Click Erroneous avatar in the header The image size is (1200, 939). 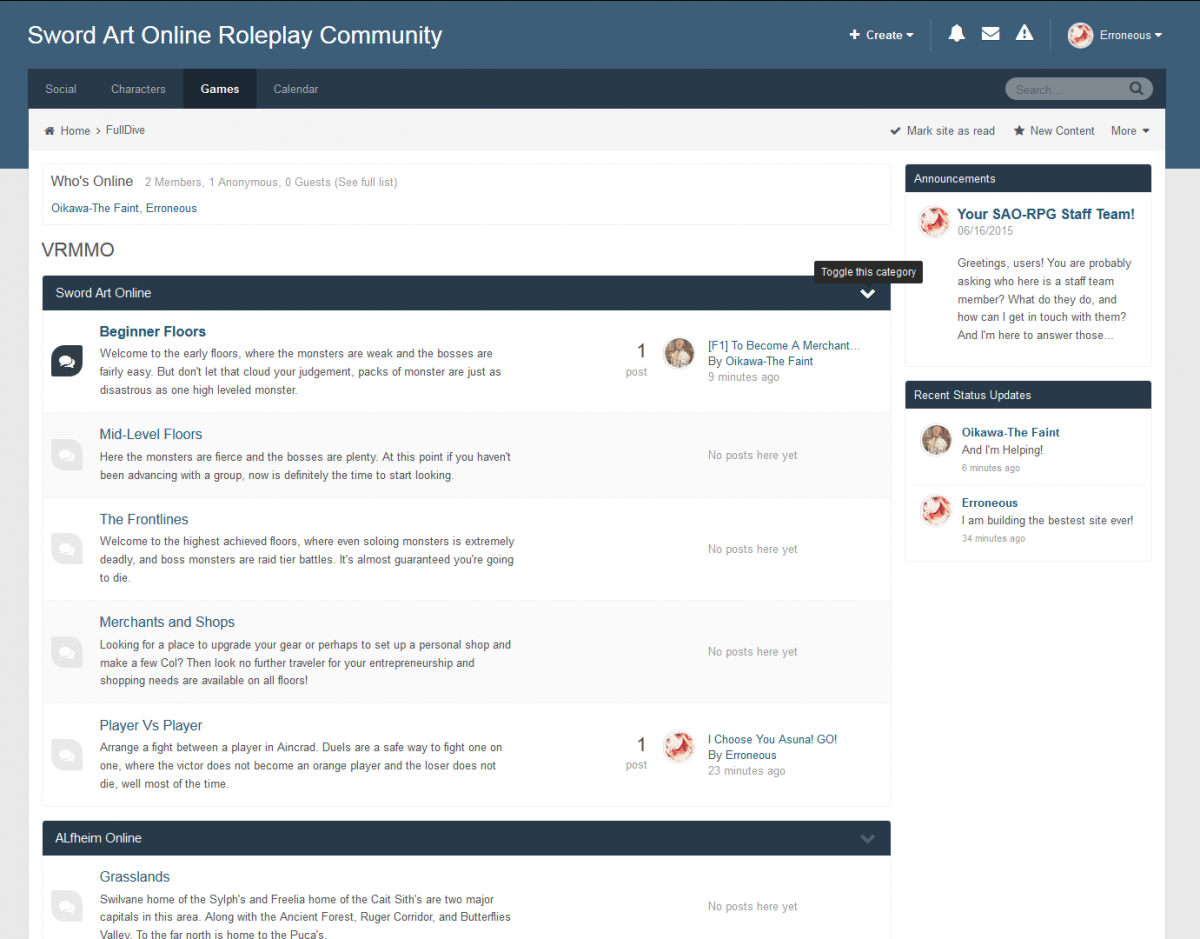(x=1080, y=35)
